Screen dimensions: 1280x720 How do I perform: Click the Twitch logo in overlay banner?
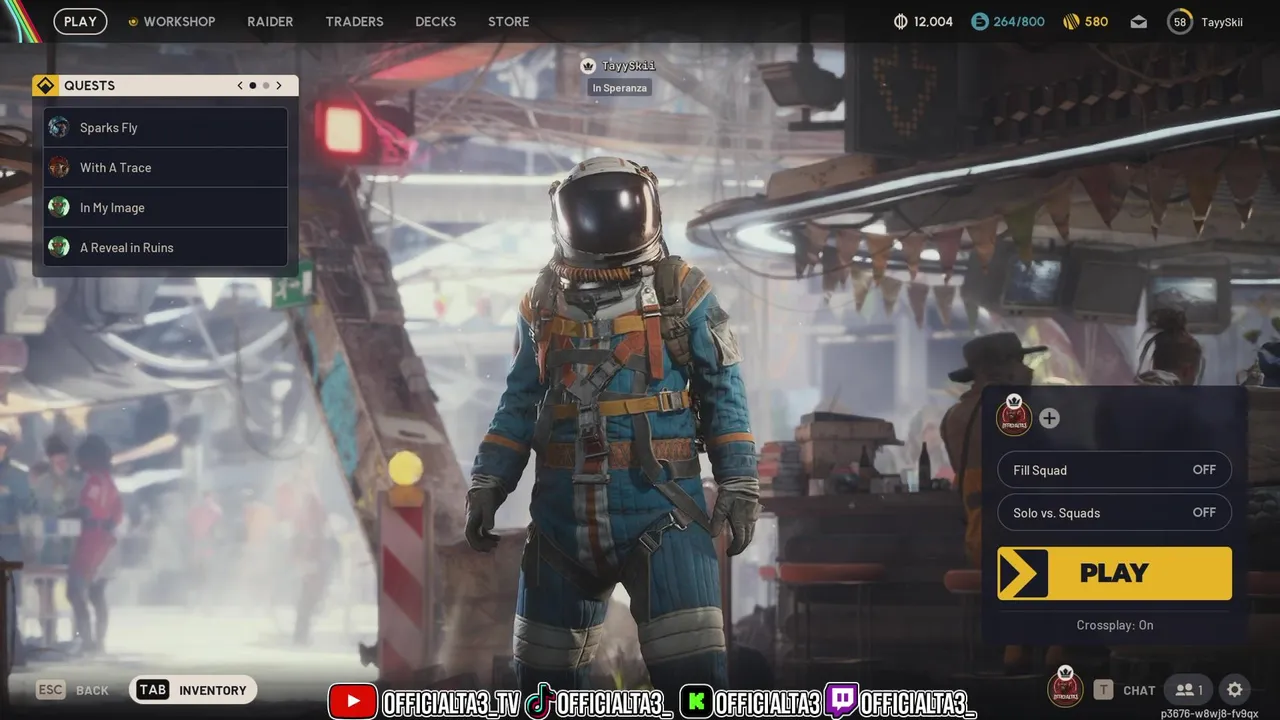click(x=841, y=702)
